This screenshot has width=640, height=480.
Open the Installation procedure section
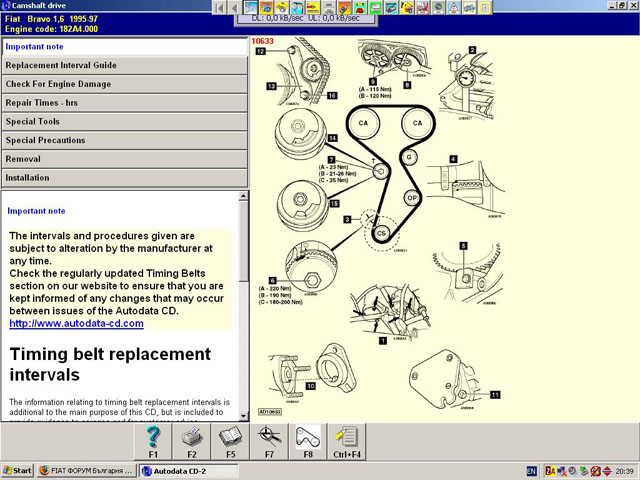(124, 178)
